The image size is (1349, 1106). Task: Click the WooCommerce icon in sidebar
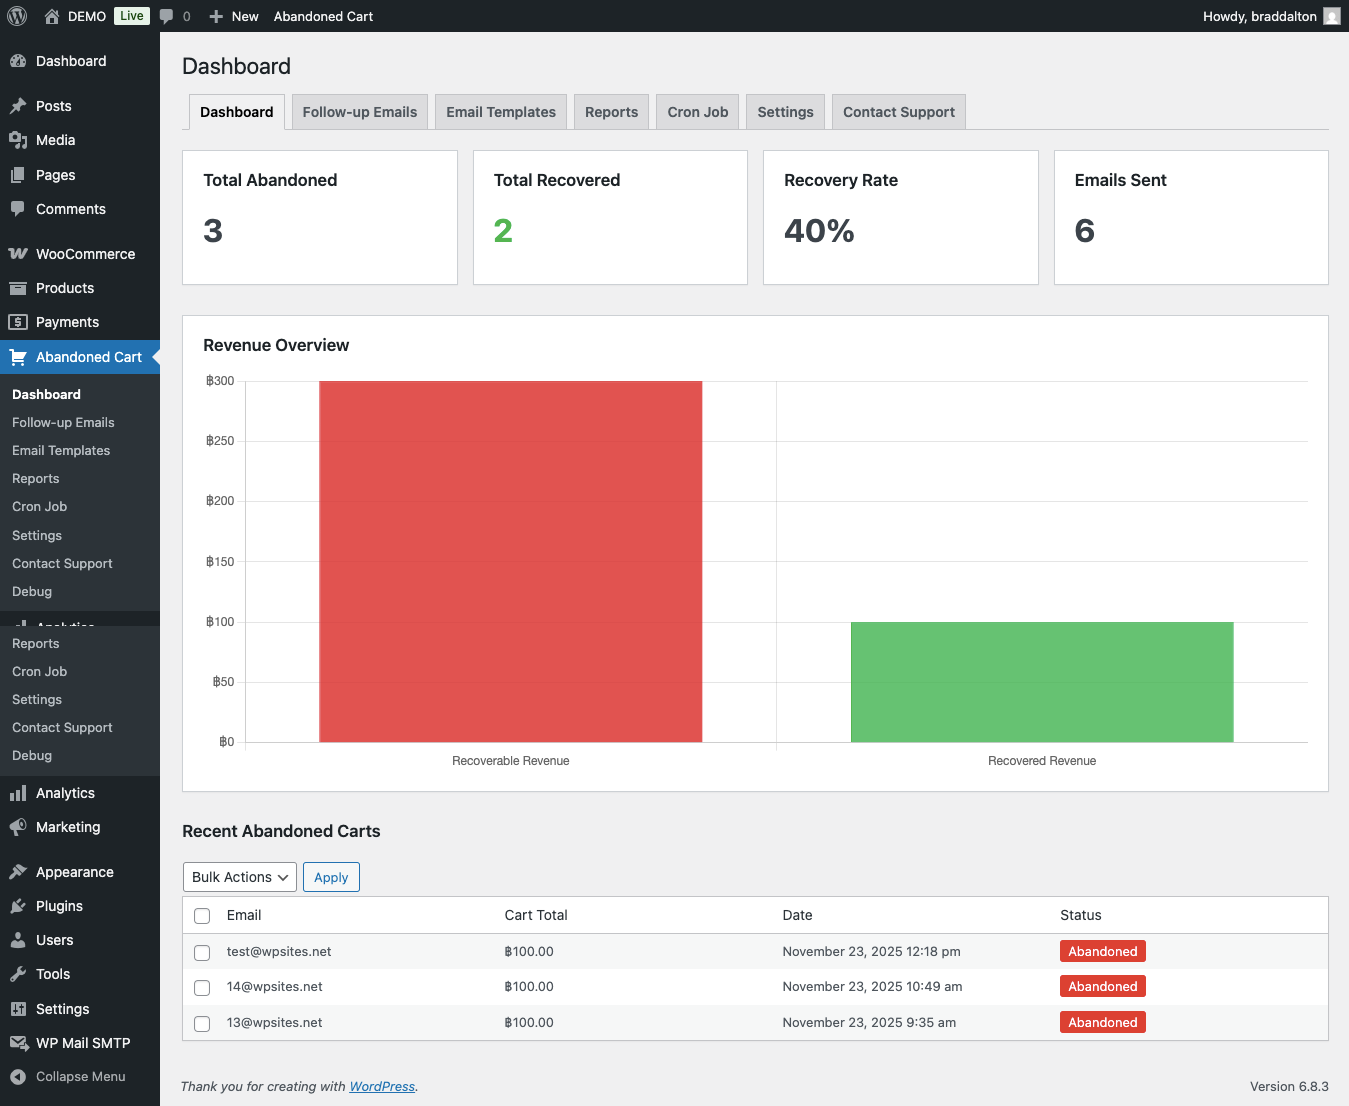(18, 254)
